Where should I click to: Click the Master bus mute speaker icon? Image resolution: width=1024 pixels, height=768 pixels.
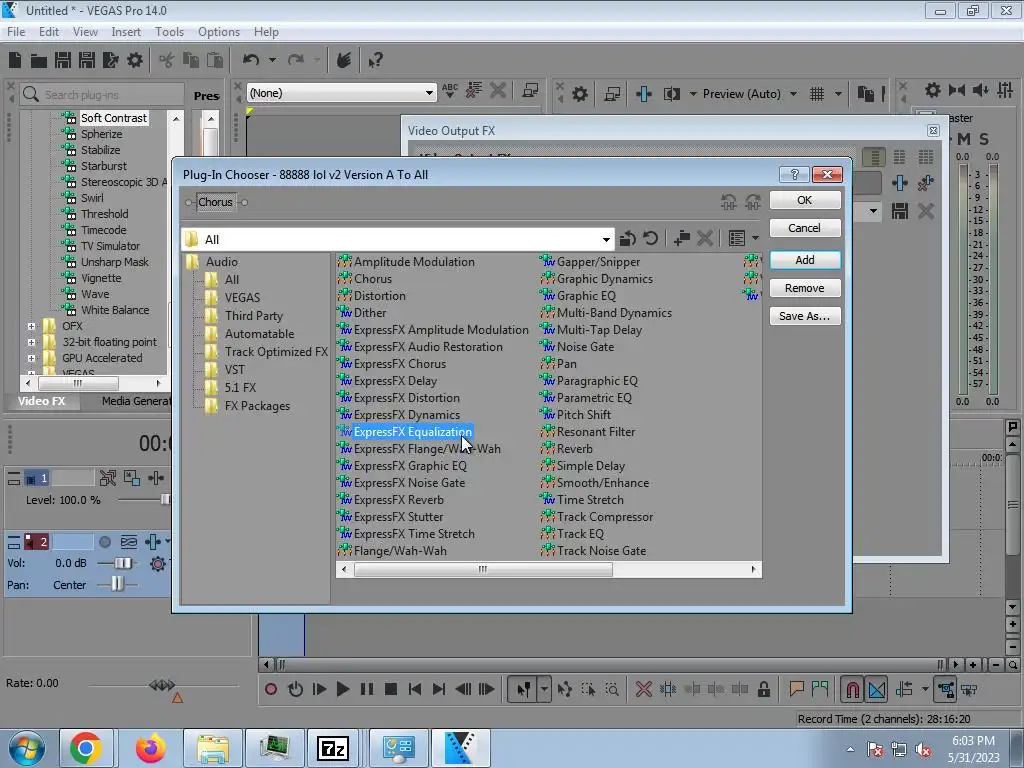[x=980, y=90]
